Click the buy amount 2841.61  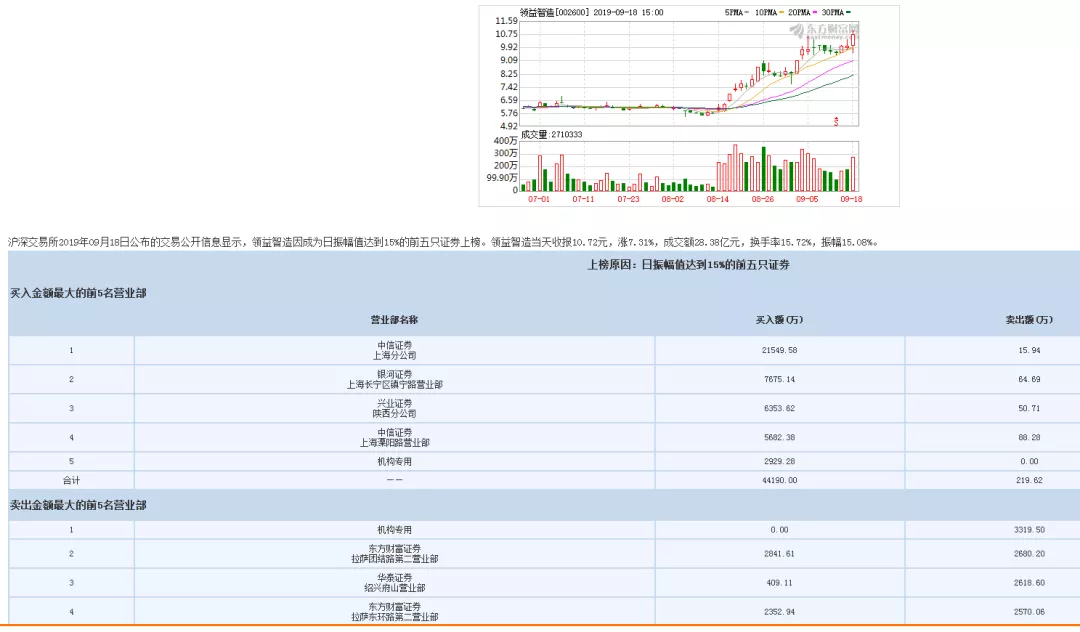[x=779, y=554]
